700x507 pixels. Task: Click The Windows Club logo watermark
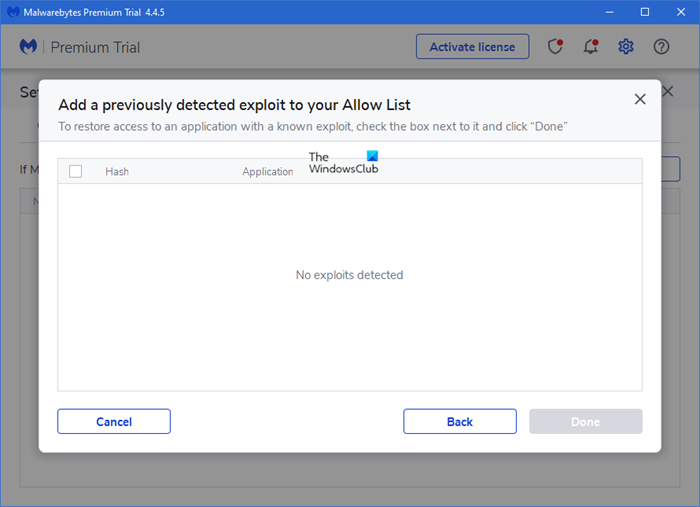(x=344, y=163)
